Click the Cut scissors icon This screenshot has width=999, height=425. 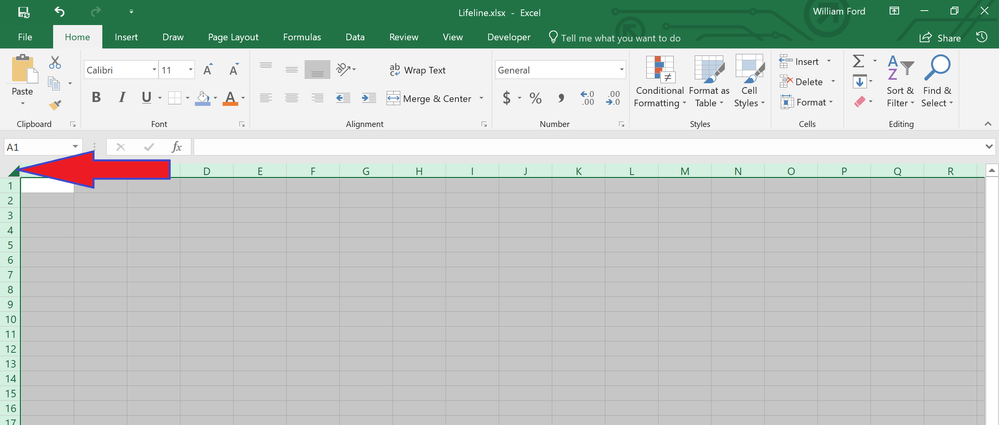point(55,62)
